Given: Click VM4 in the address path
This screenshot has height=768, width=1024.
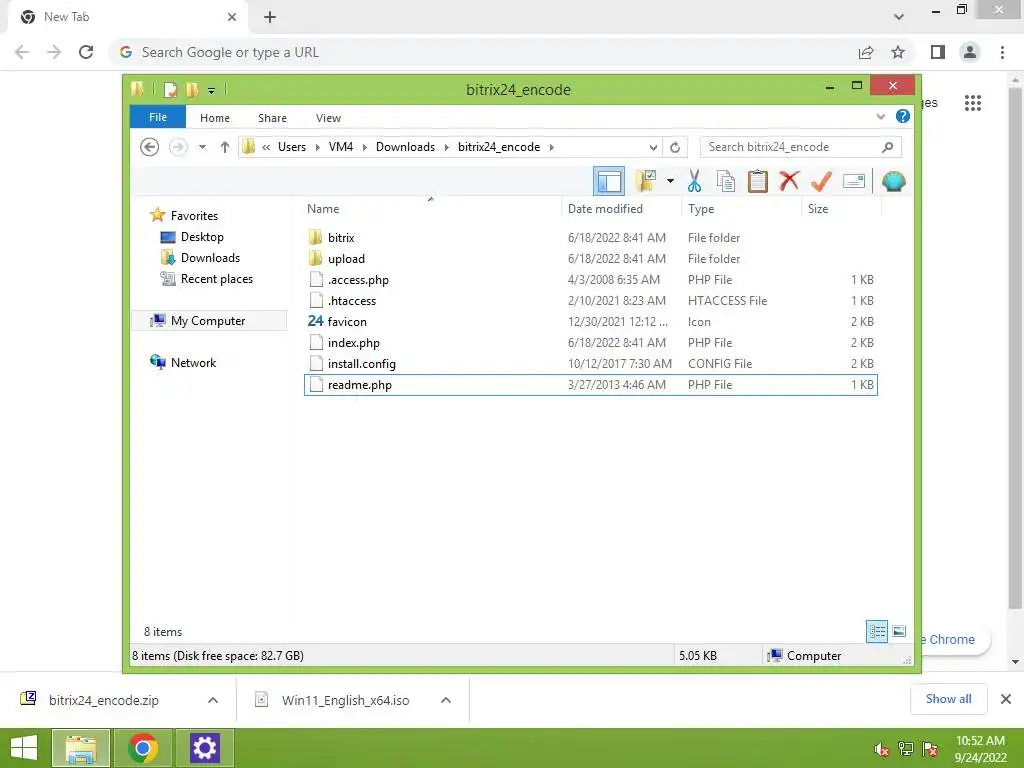Looking at the screenshot, I should click(x=341, y=147).
